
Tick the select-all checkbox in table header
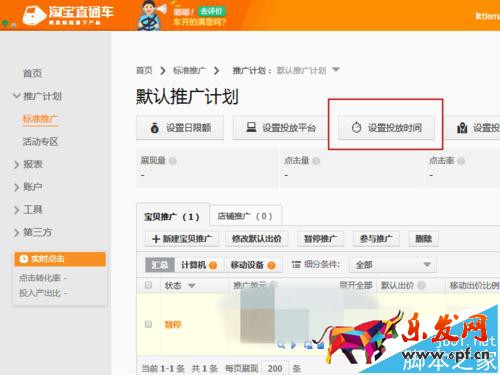point(148,285)
